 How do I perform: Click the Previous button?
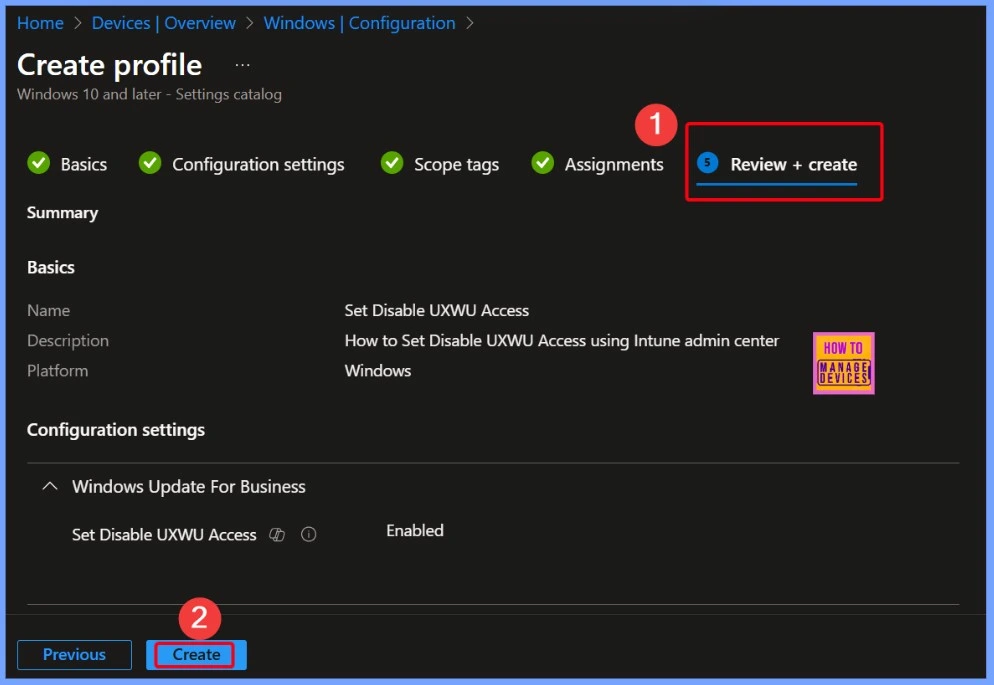click(x=74, y=655)
